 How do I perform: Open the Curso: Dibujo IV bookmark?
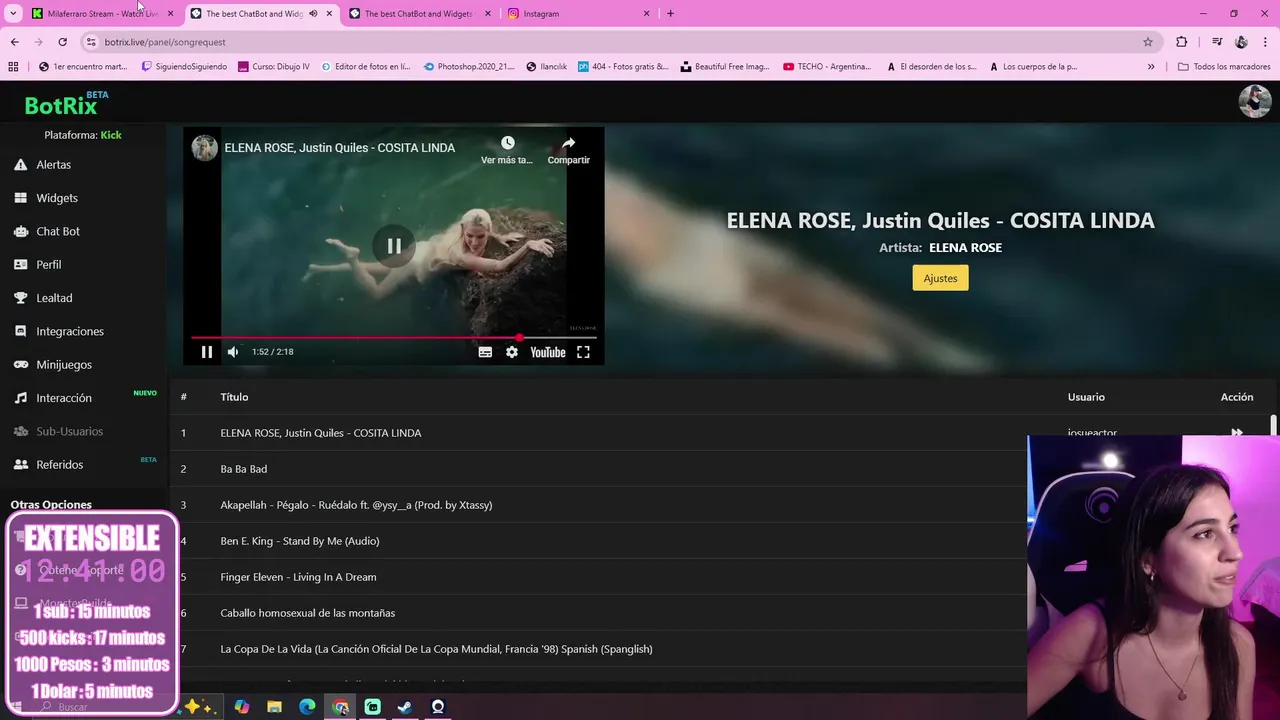pos(274,67)
